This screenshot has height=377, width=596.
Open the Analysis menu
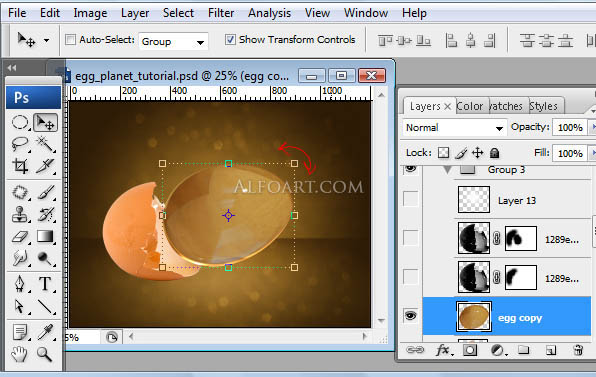pyautogui.click(x=269, y=13)
